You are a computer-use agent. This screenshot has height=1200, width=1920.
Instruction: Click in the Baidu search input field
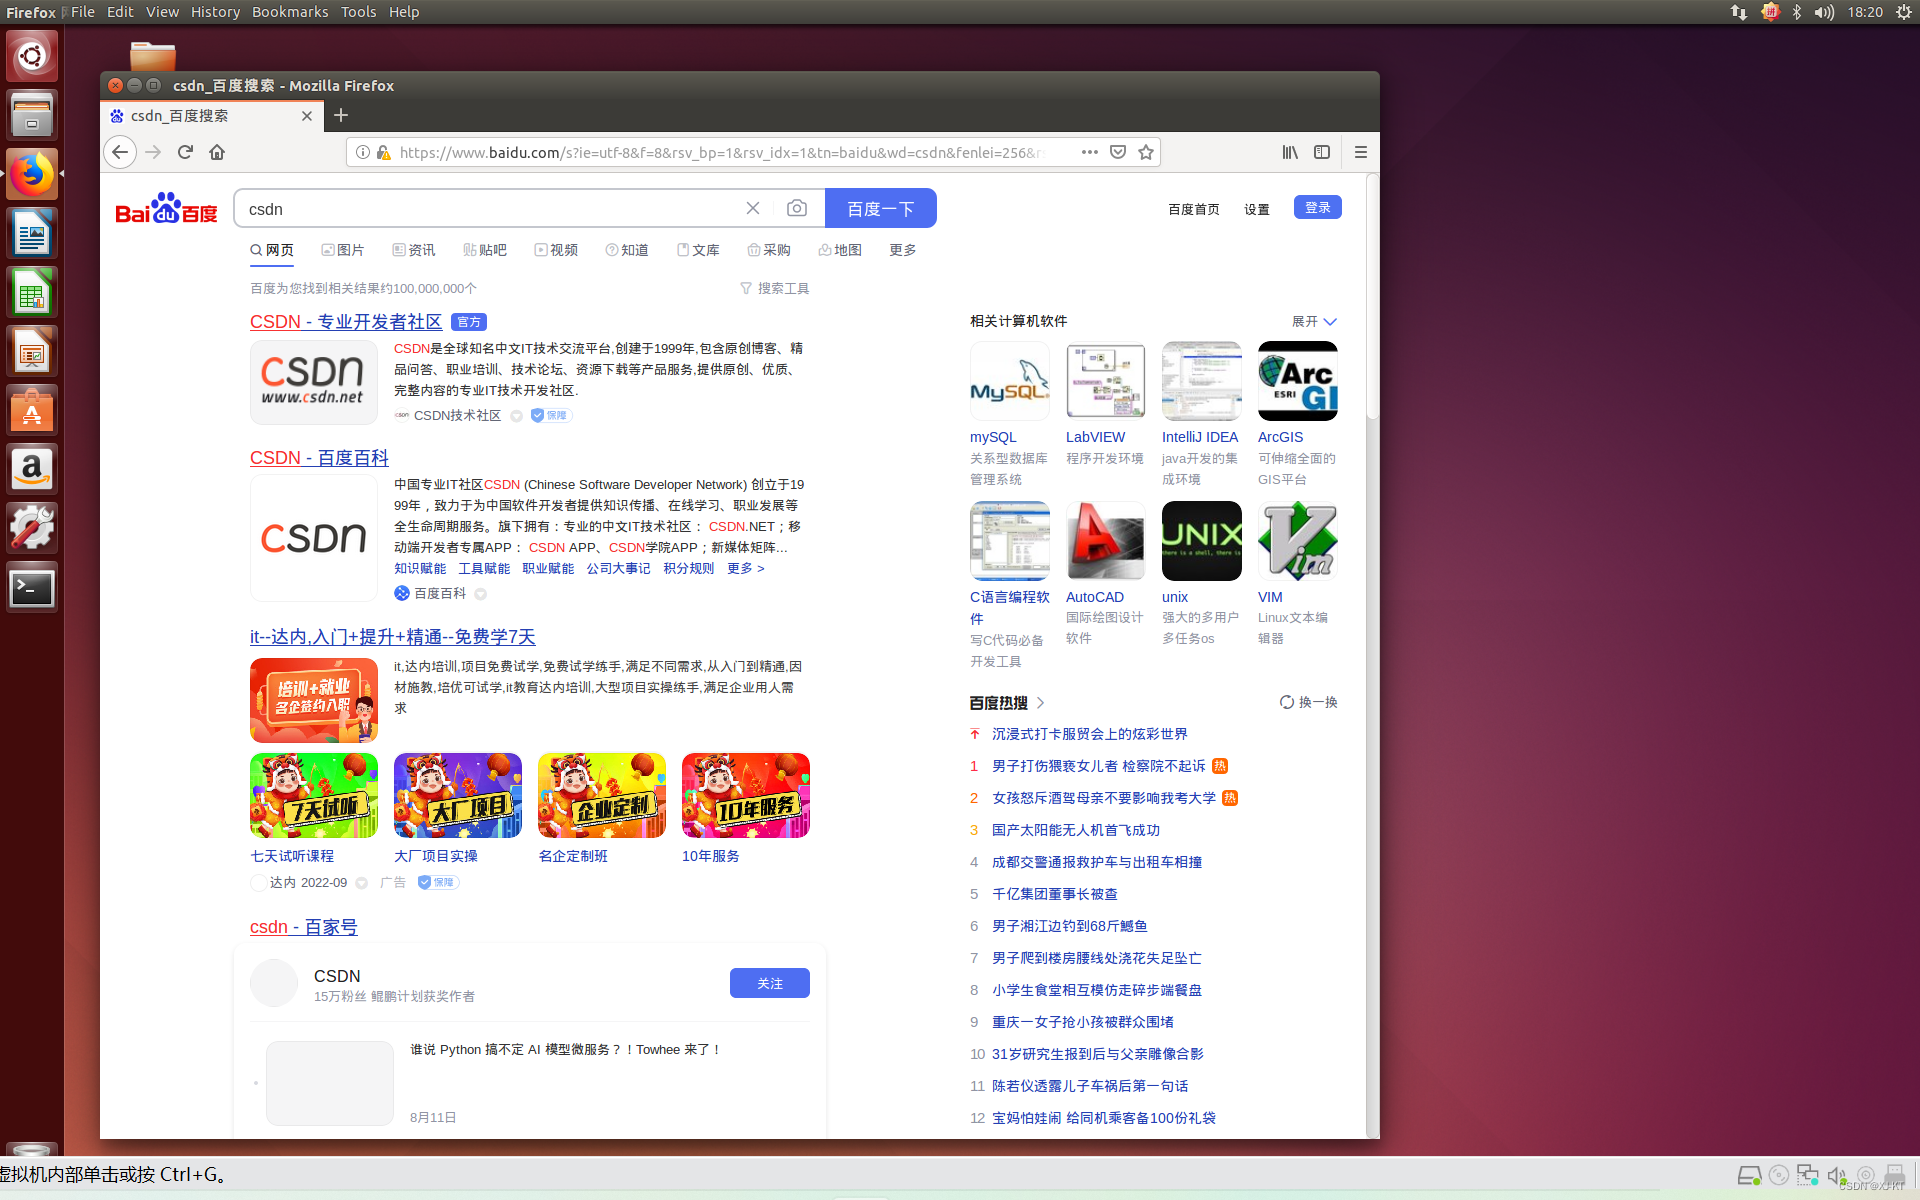click(490, 208)
